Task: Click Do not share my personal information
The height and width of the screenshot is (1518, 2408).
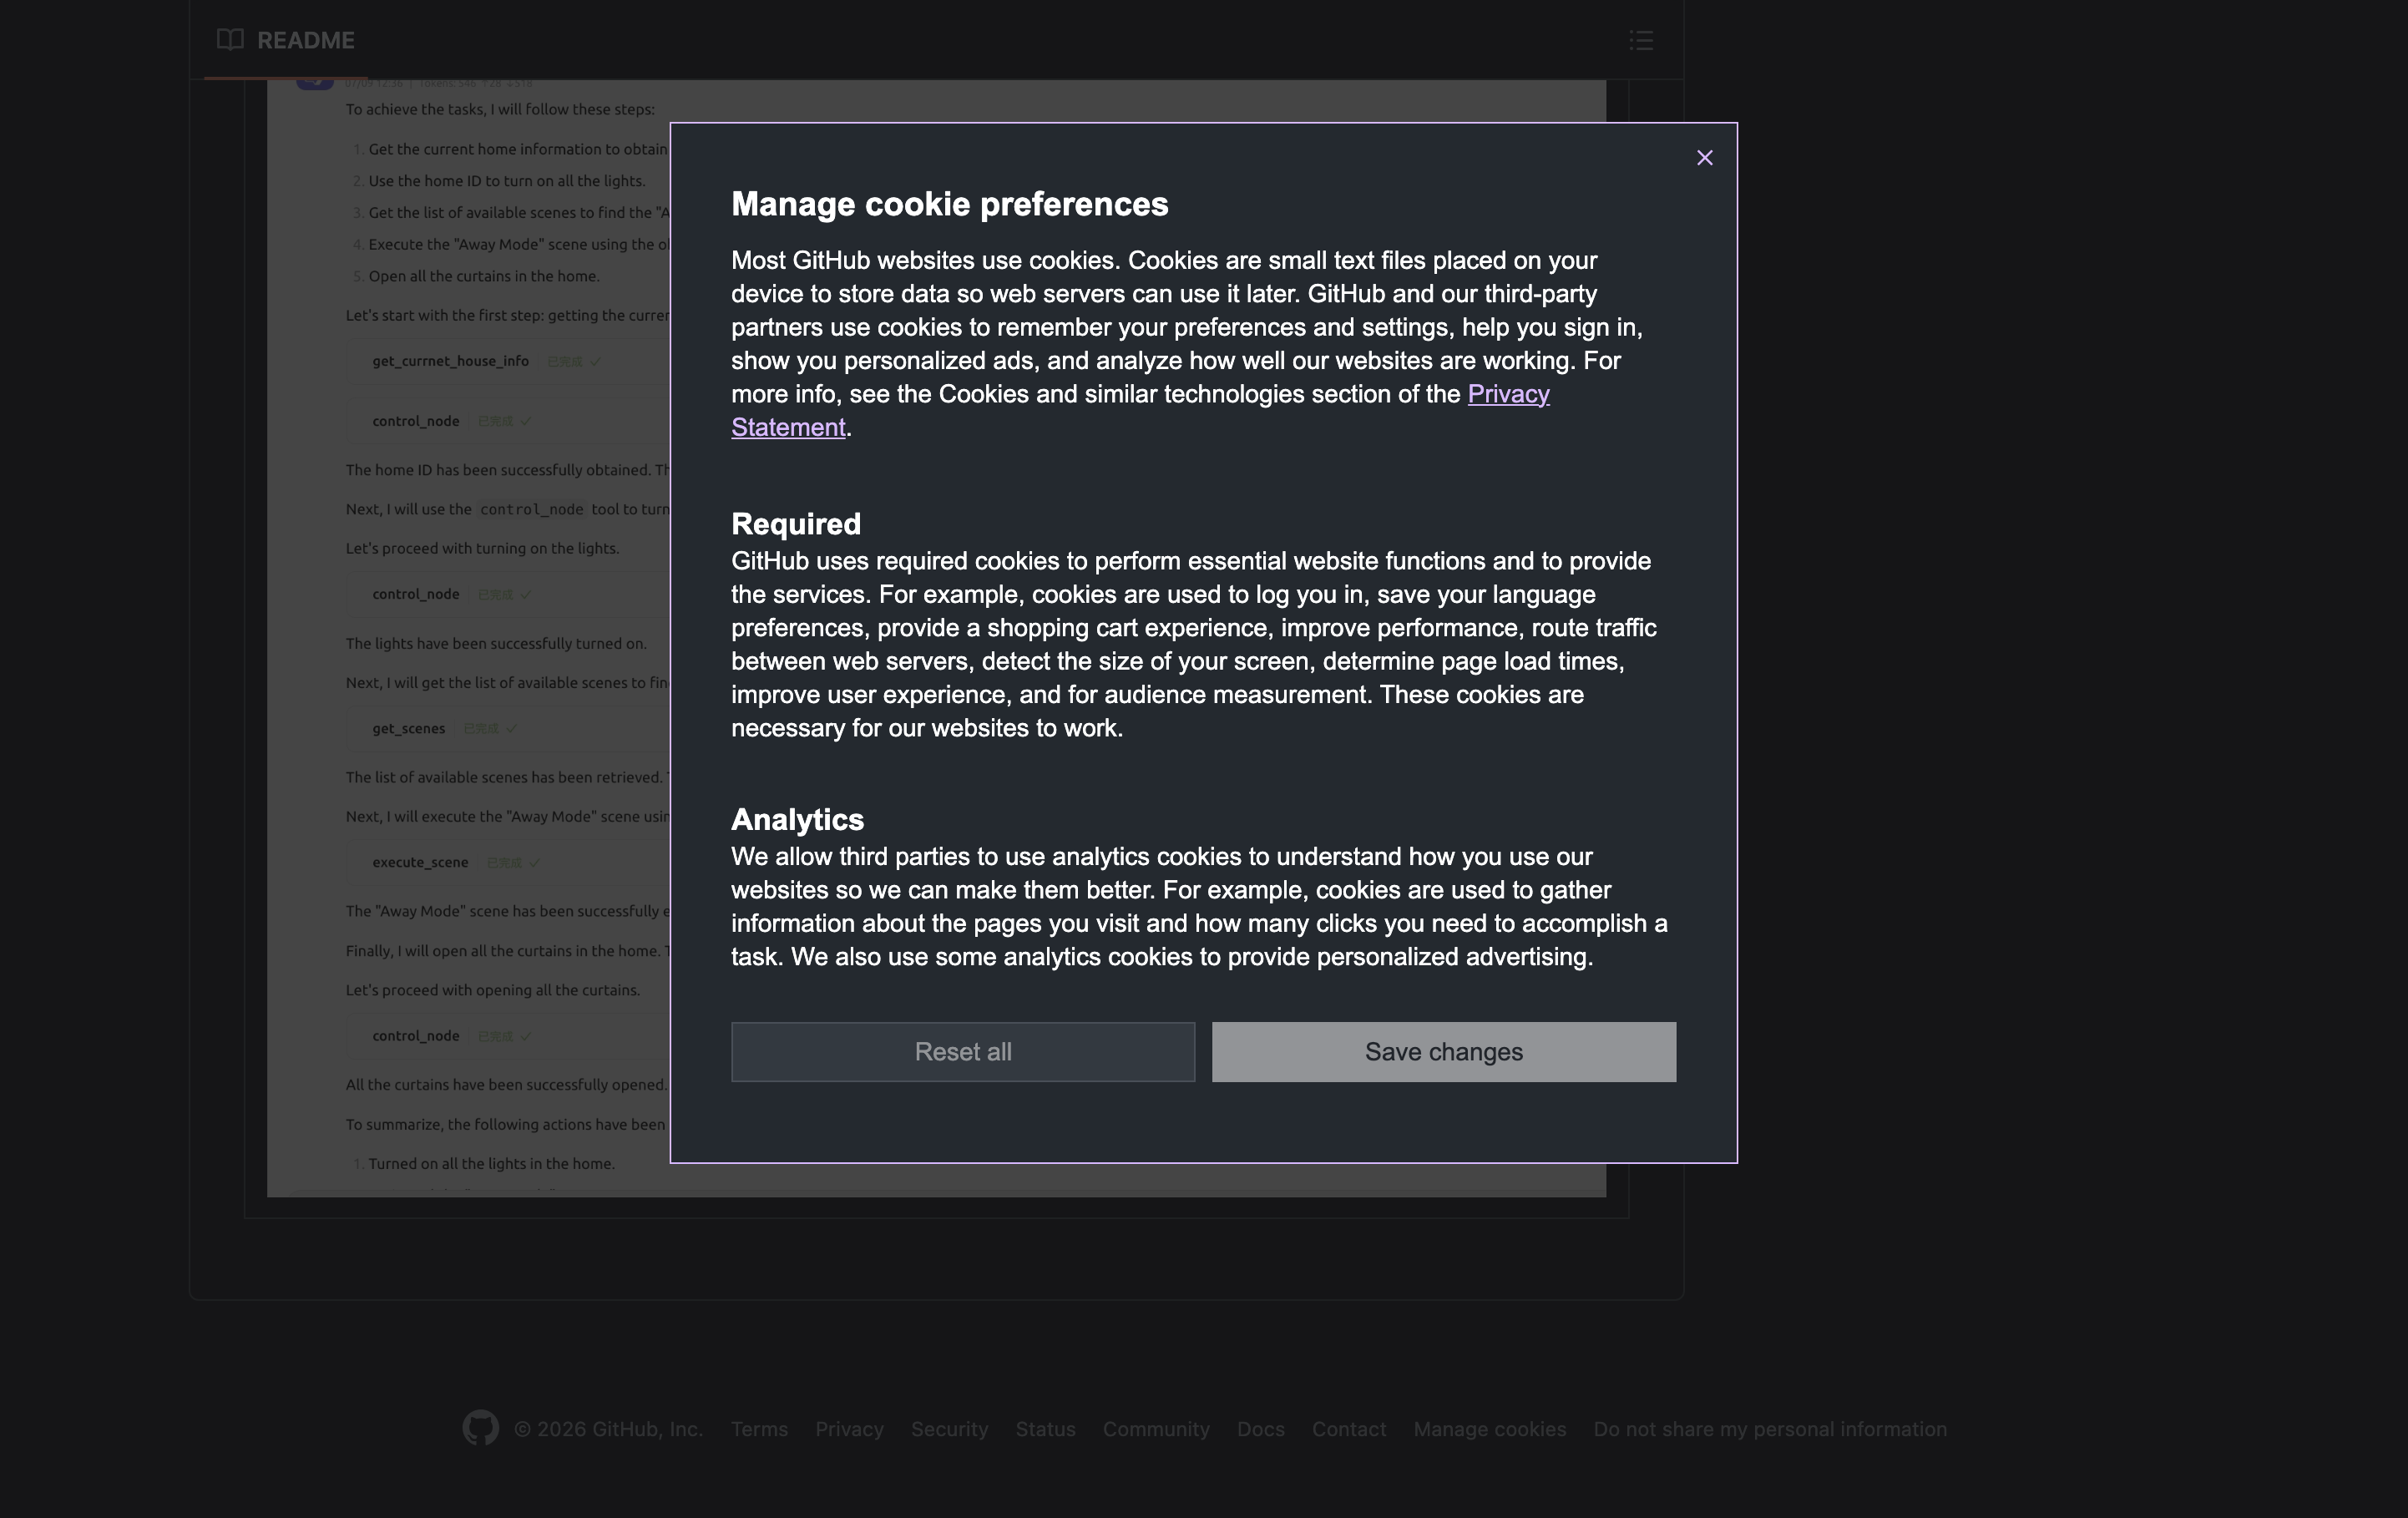Action: tap(1769, 1429)
